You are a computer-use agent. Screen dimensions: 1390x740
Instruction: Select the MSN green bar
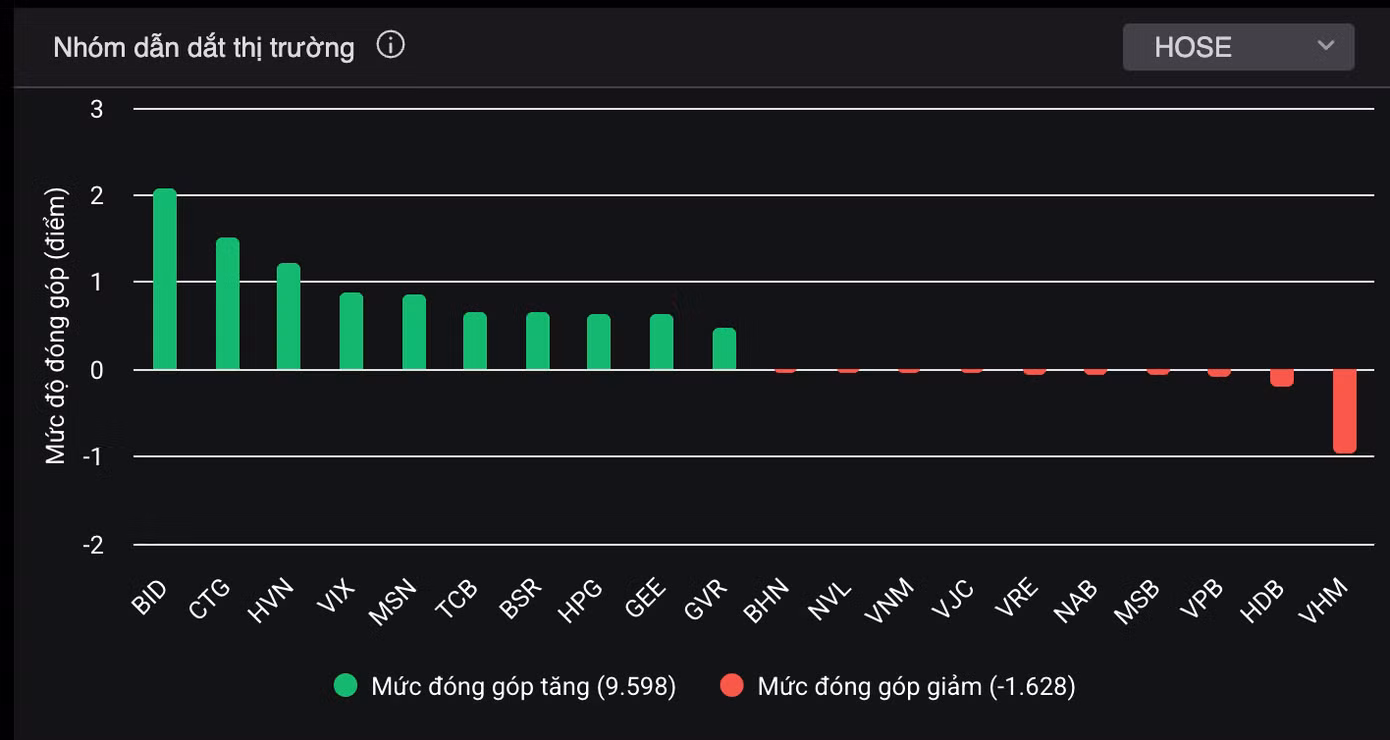(x=414, y=332)
